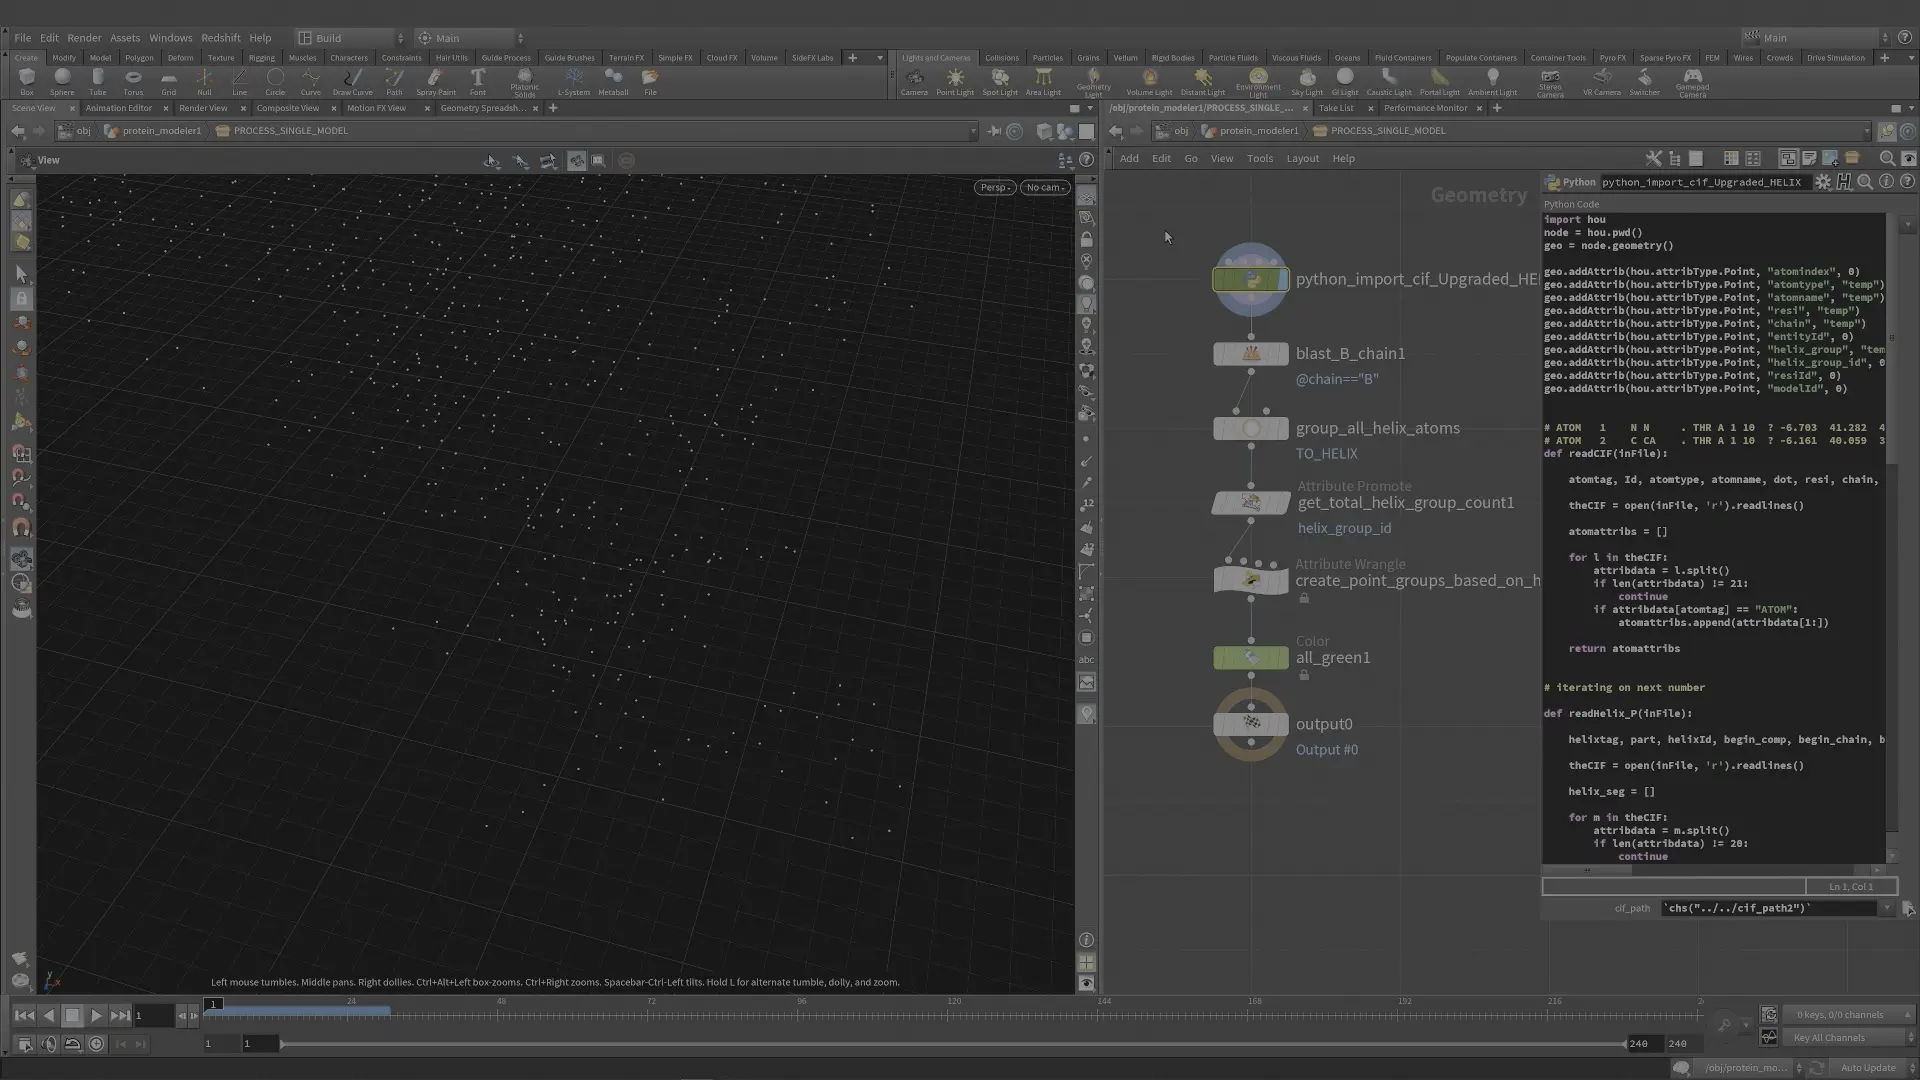Image resolution: width=1920 pixels, height=1080 pixels.
Task: Select the Draw Curve shelf tool
Action: coord(352,82)
